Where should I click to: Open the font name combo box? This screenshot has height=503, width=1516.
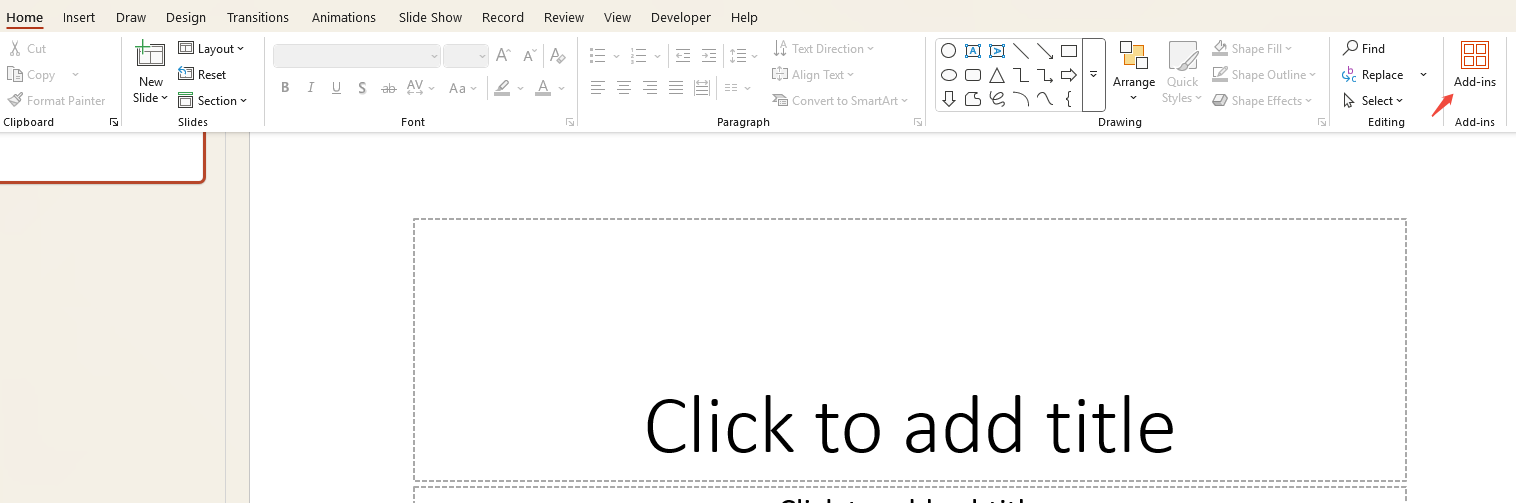[x=357, y=56]
